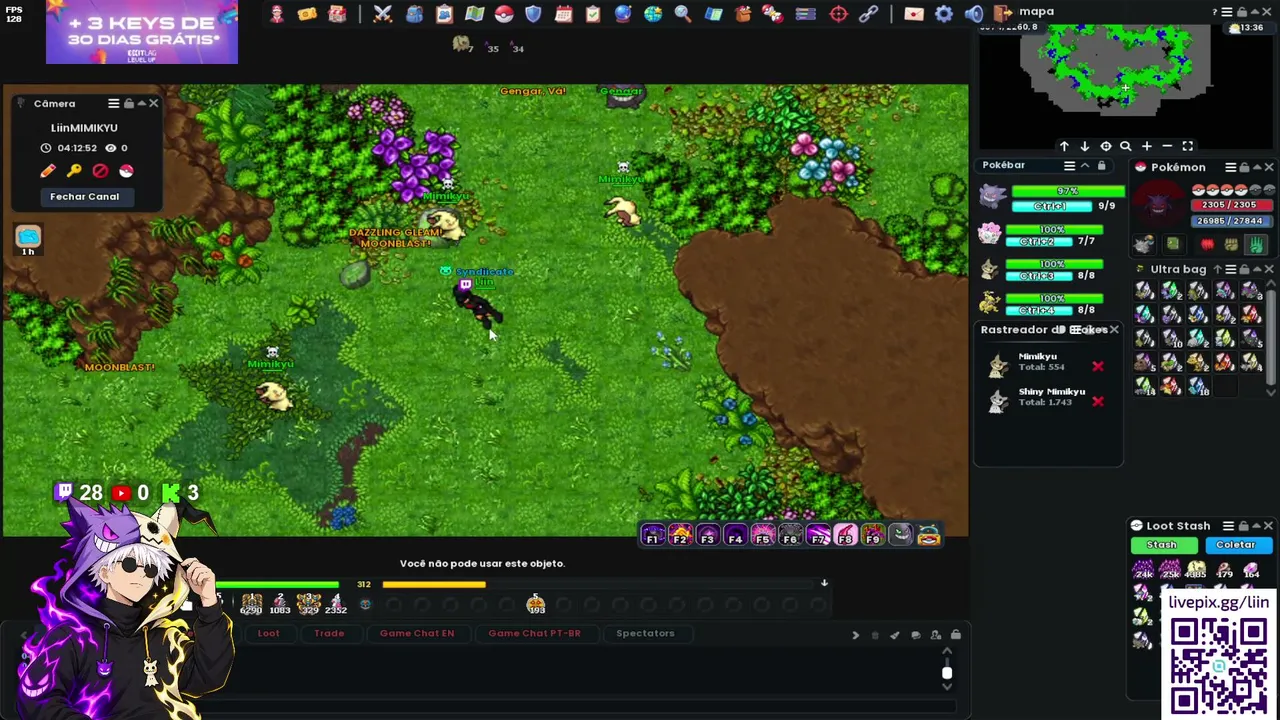Expand minimap to fullscreen

pos(1187,147)
